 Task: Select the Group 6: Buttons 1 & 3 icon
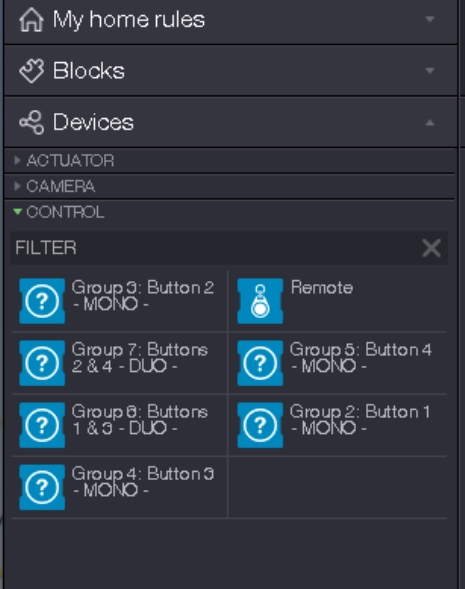(42, 425)
